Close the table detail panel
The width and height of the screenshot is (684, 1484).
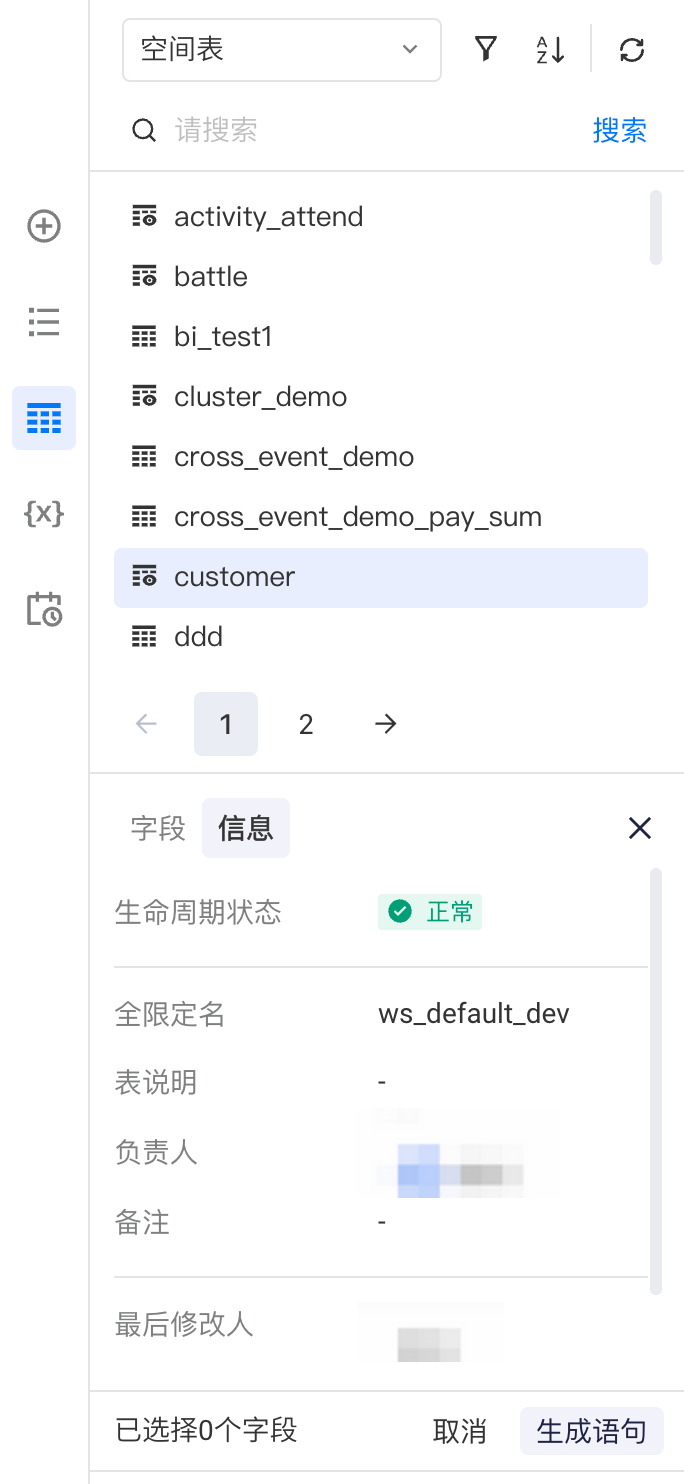pyautogui.click(x=640, y=827)
